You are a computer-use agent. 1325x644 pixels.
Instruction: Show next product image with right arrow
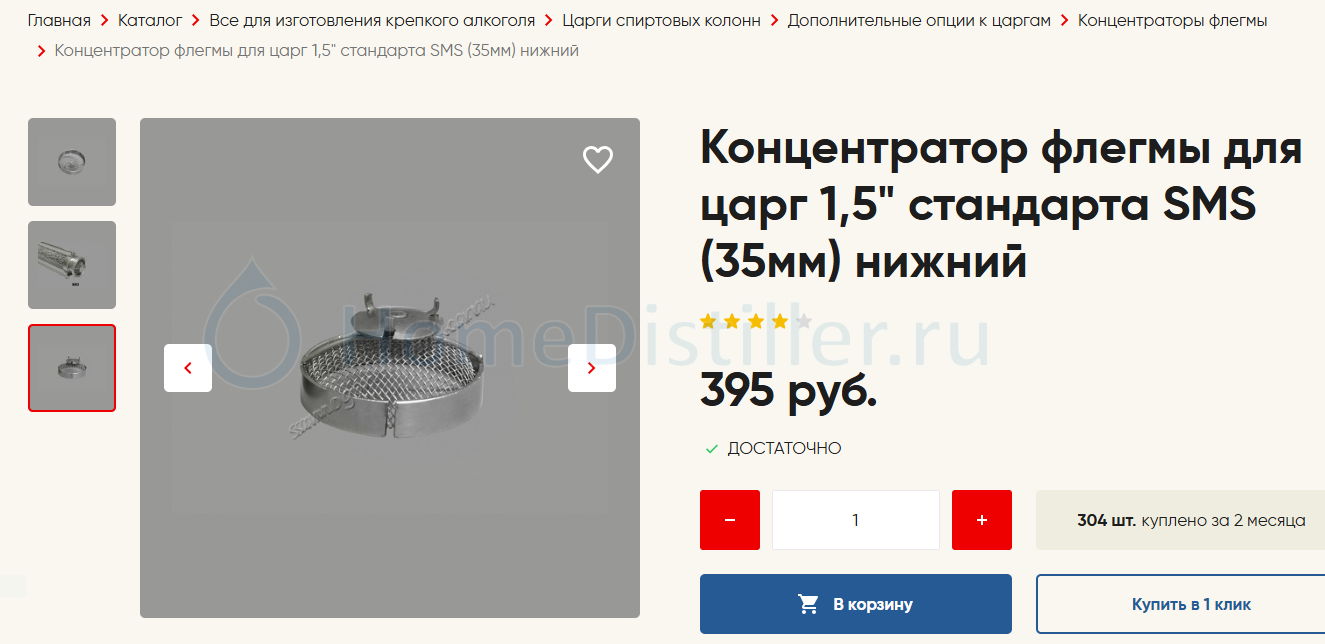click(592, 368)
